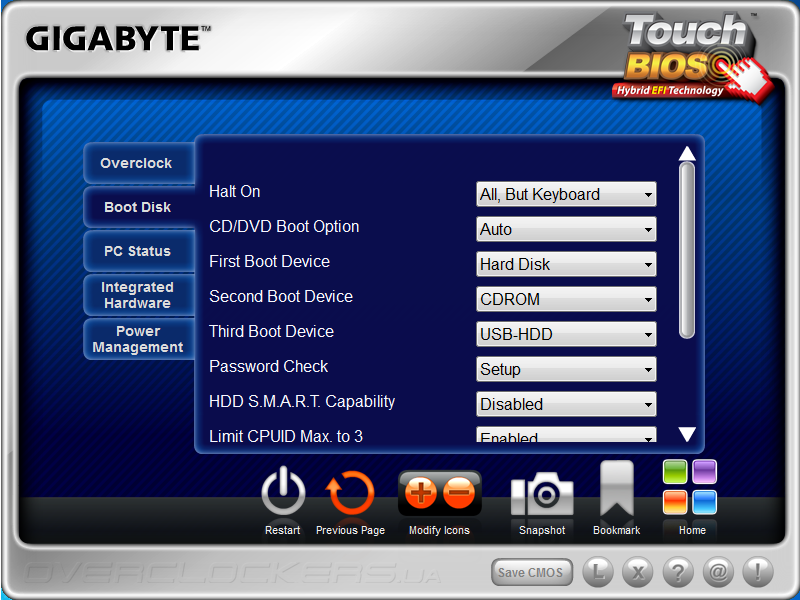
Task: Open HDD S.M.A.R.T. Capability dropdown
Action: click(x=566, y=404)
